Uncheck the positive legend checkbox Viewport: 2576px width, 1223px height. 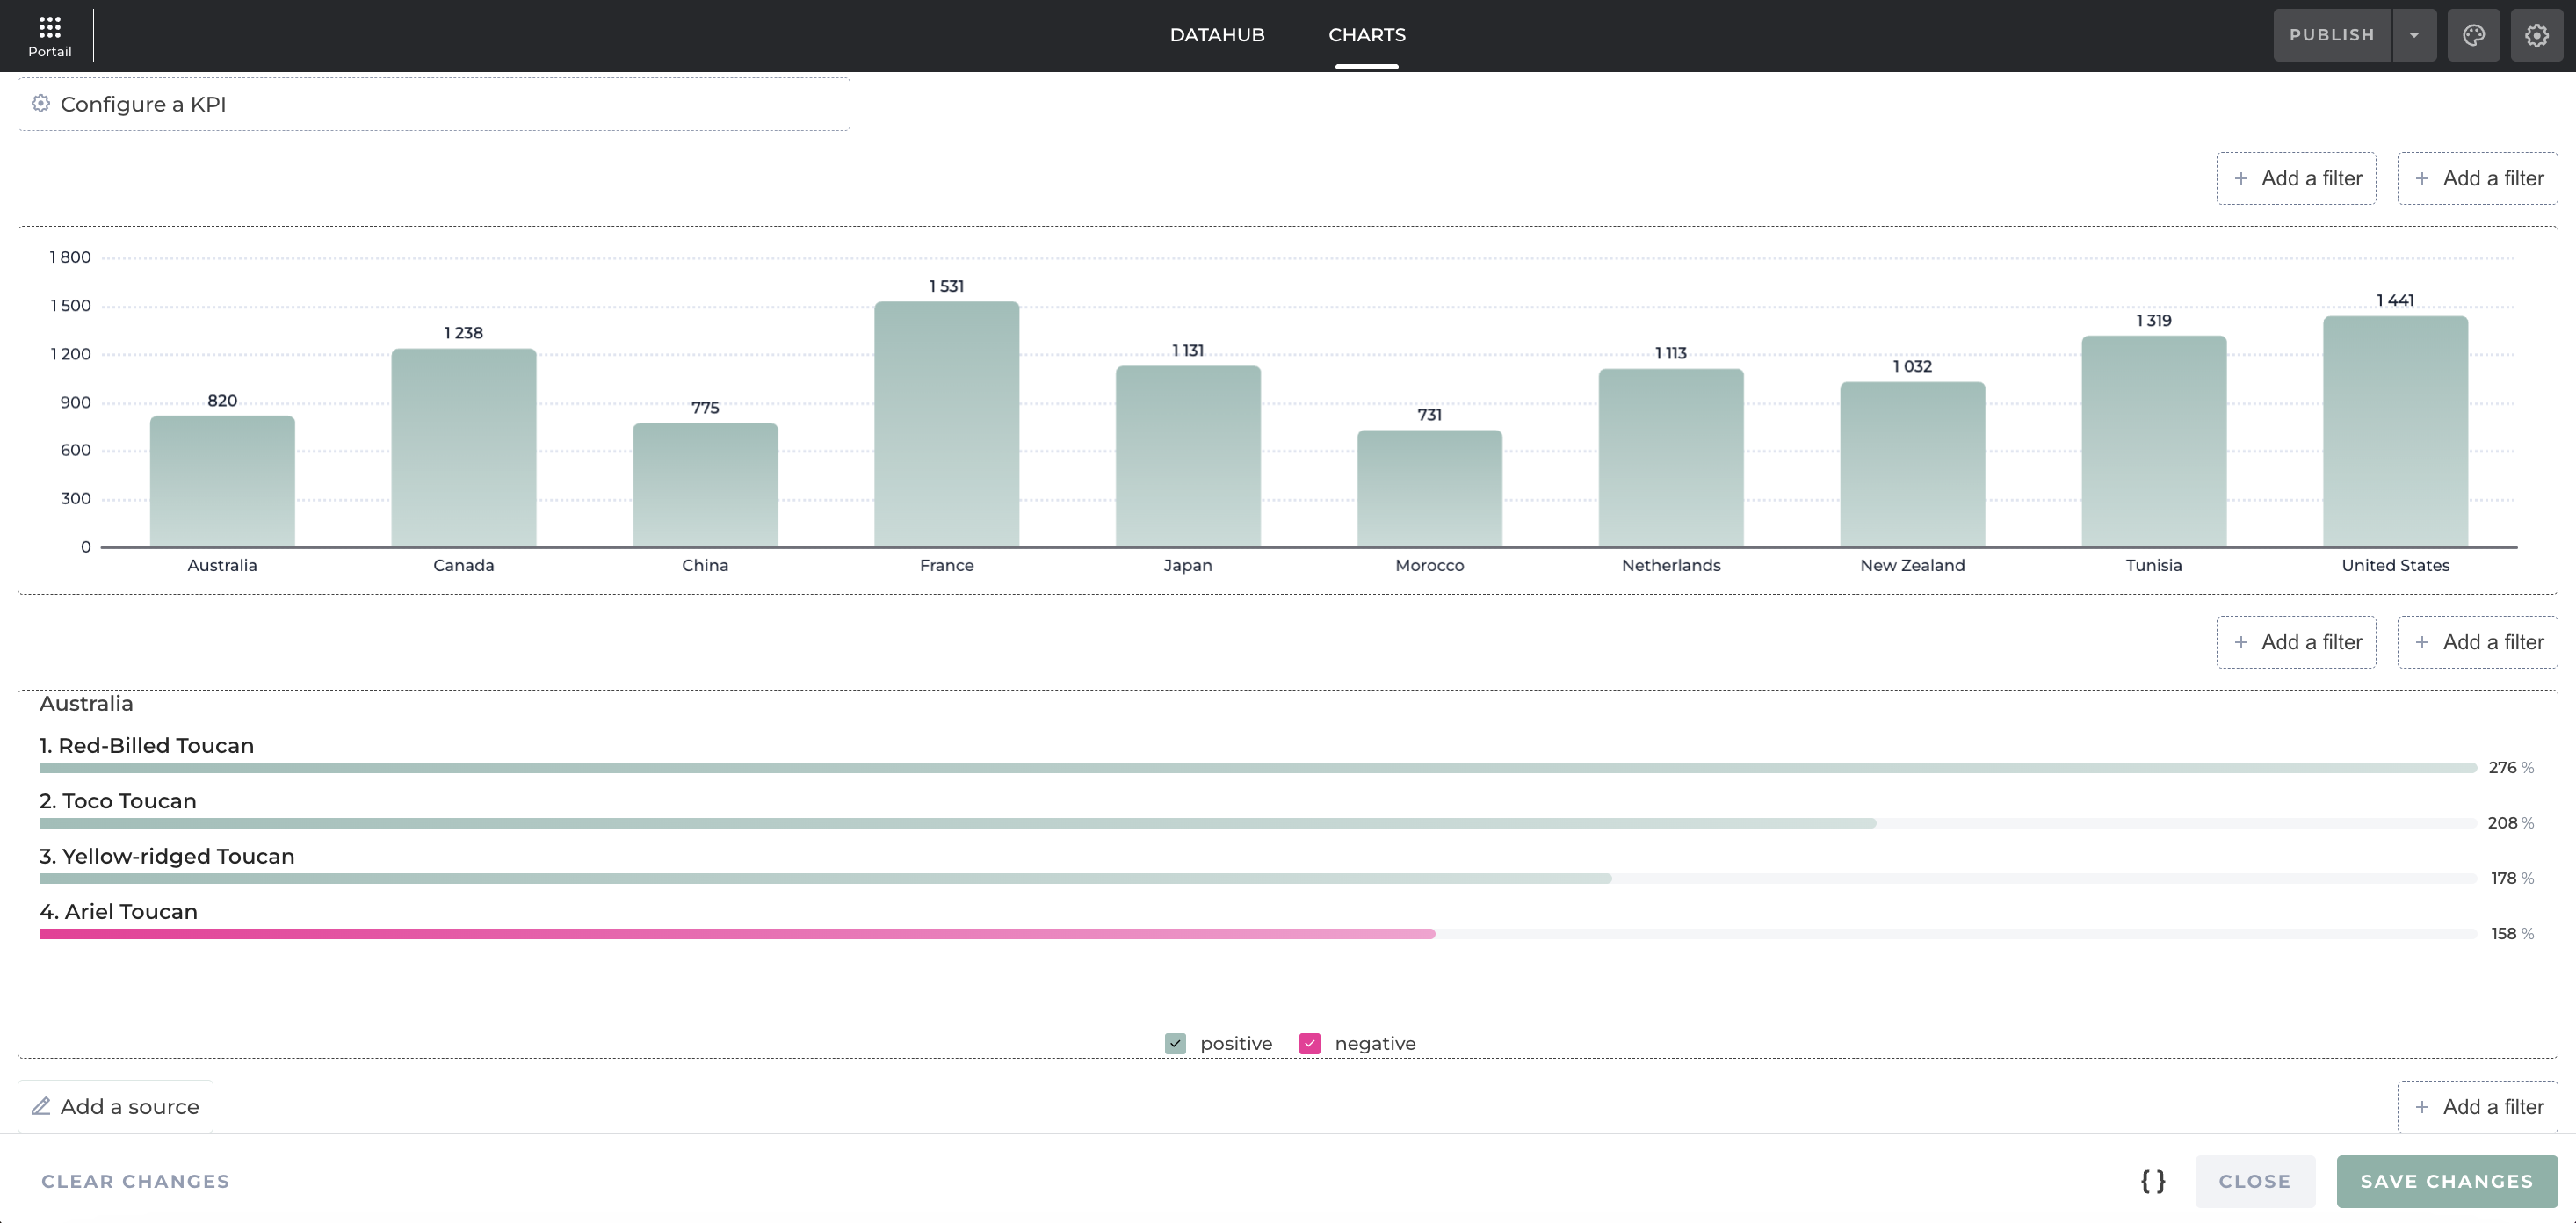1175,1044
